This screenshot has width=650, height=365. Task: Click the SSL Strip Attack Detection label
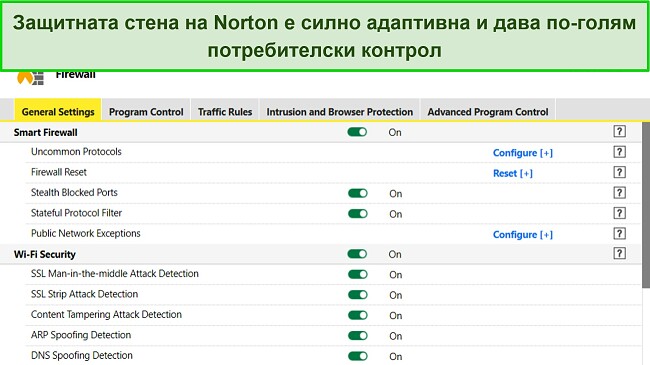coord(85,294)
